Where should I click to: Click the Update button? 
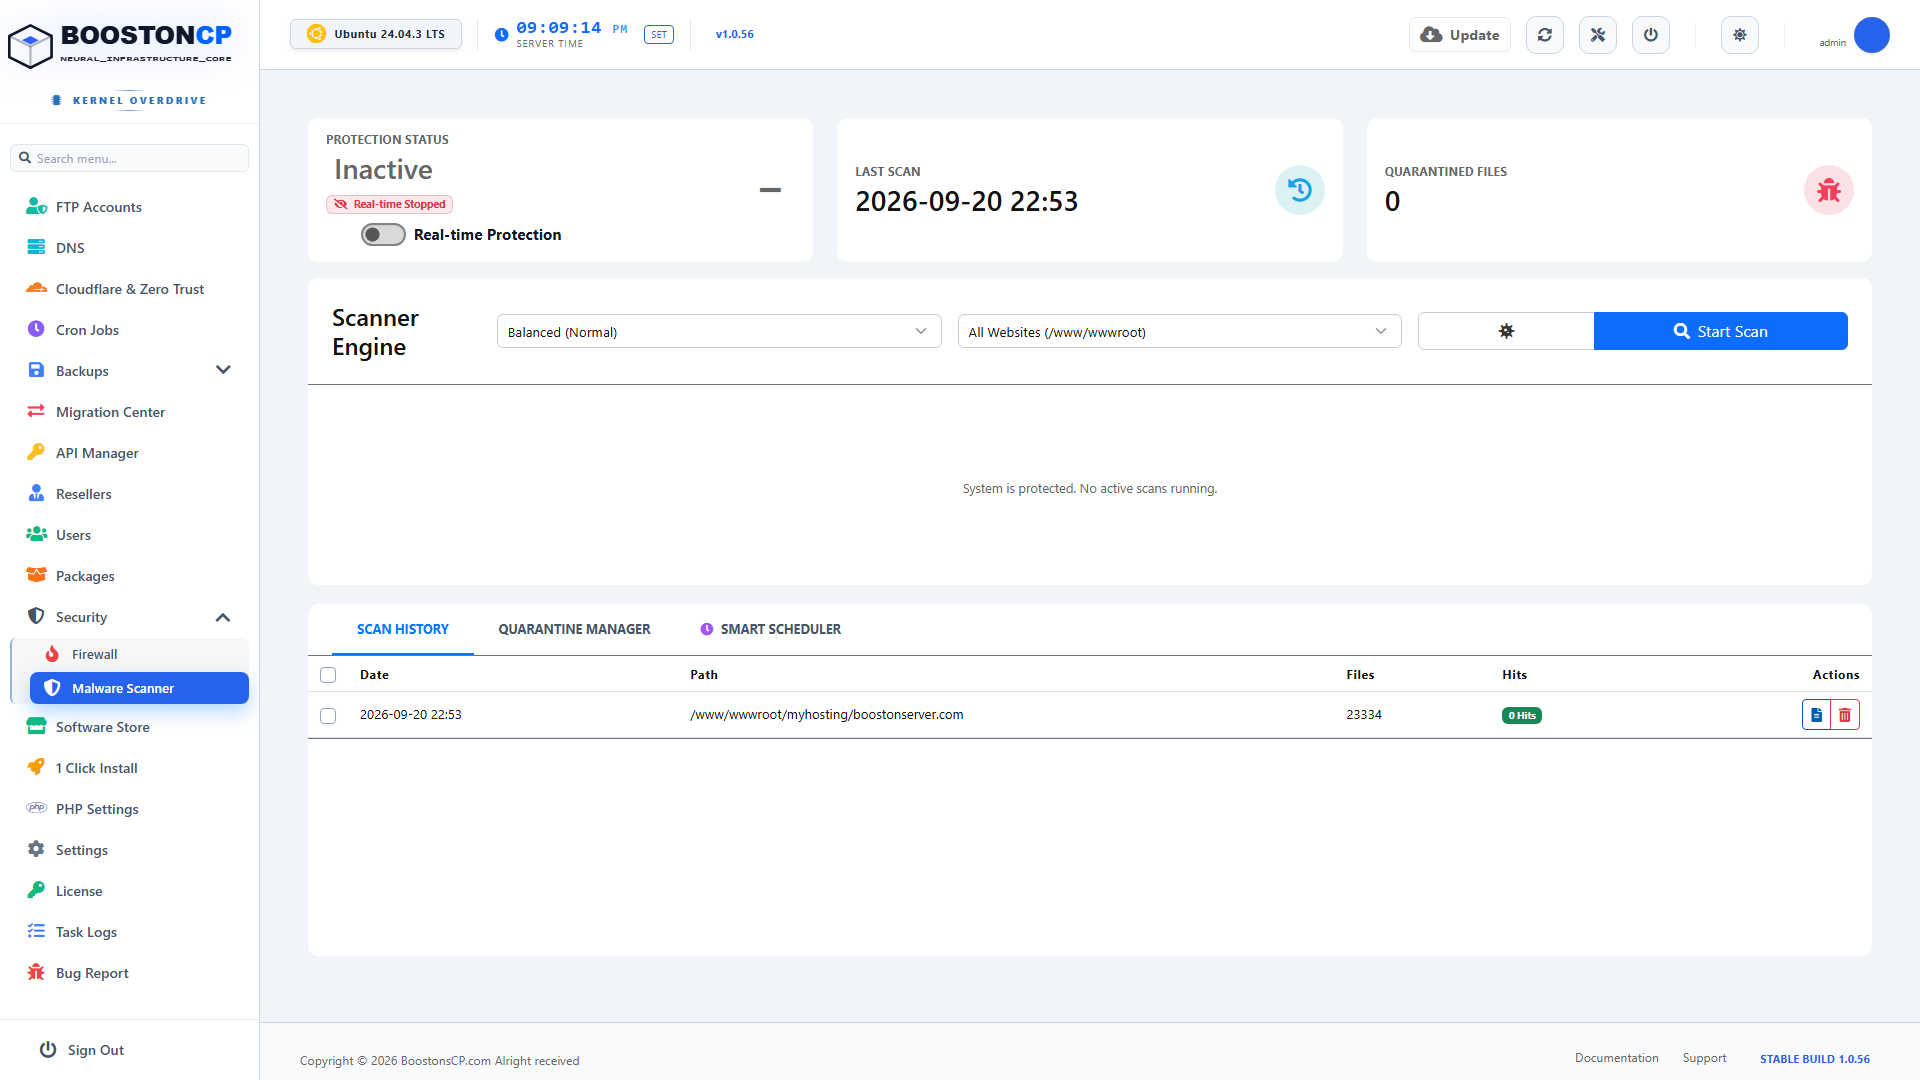(1460, 35)
